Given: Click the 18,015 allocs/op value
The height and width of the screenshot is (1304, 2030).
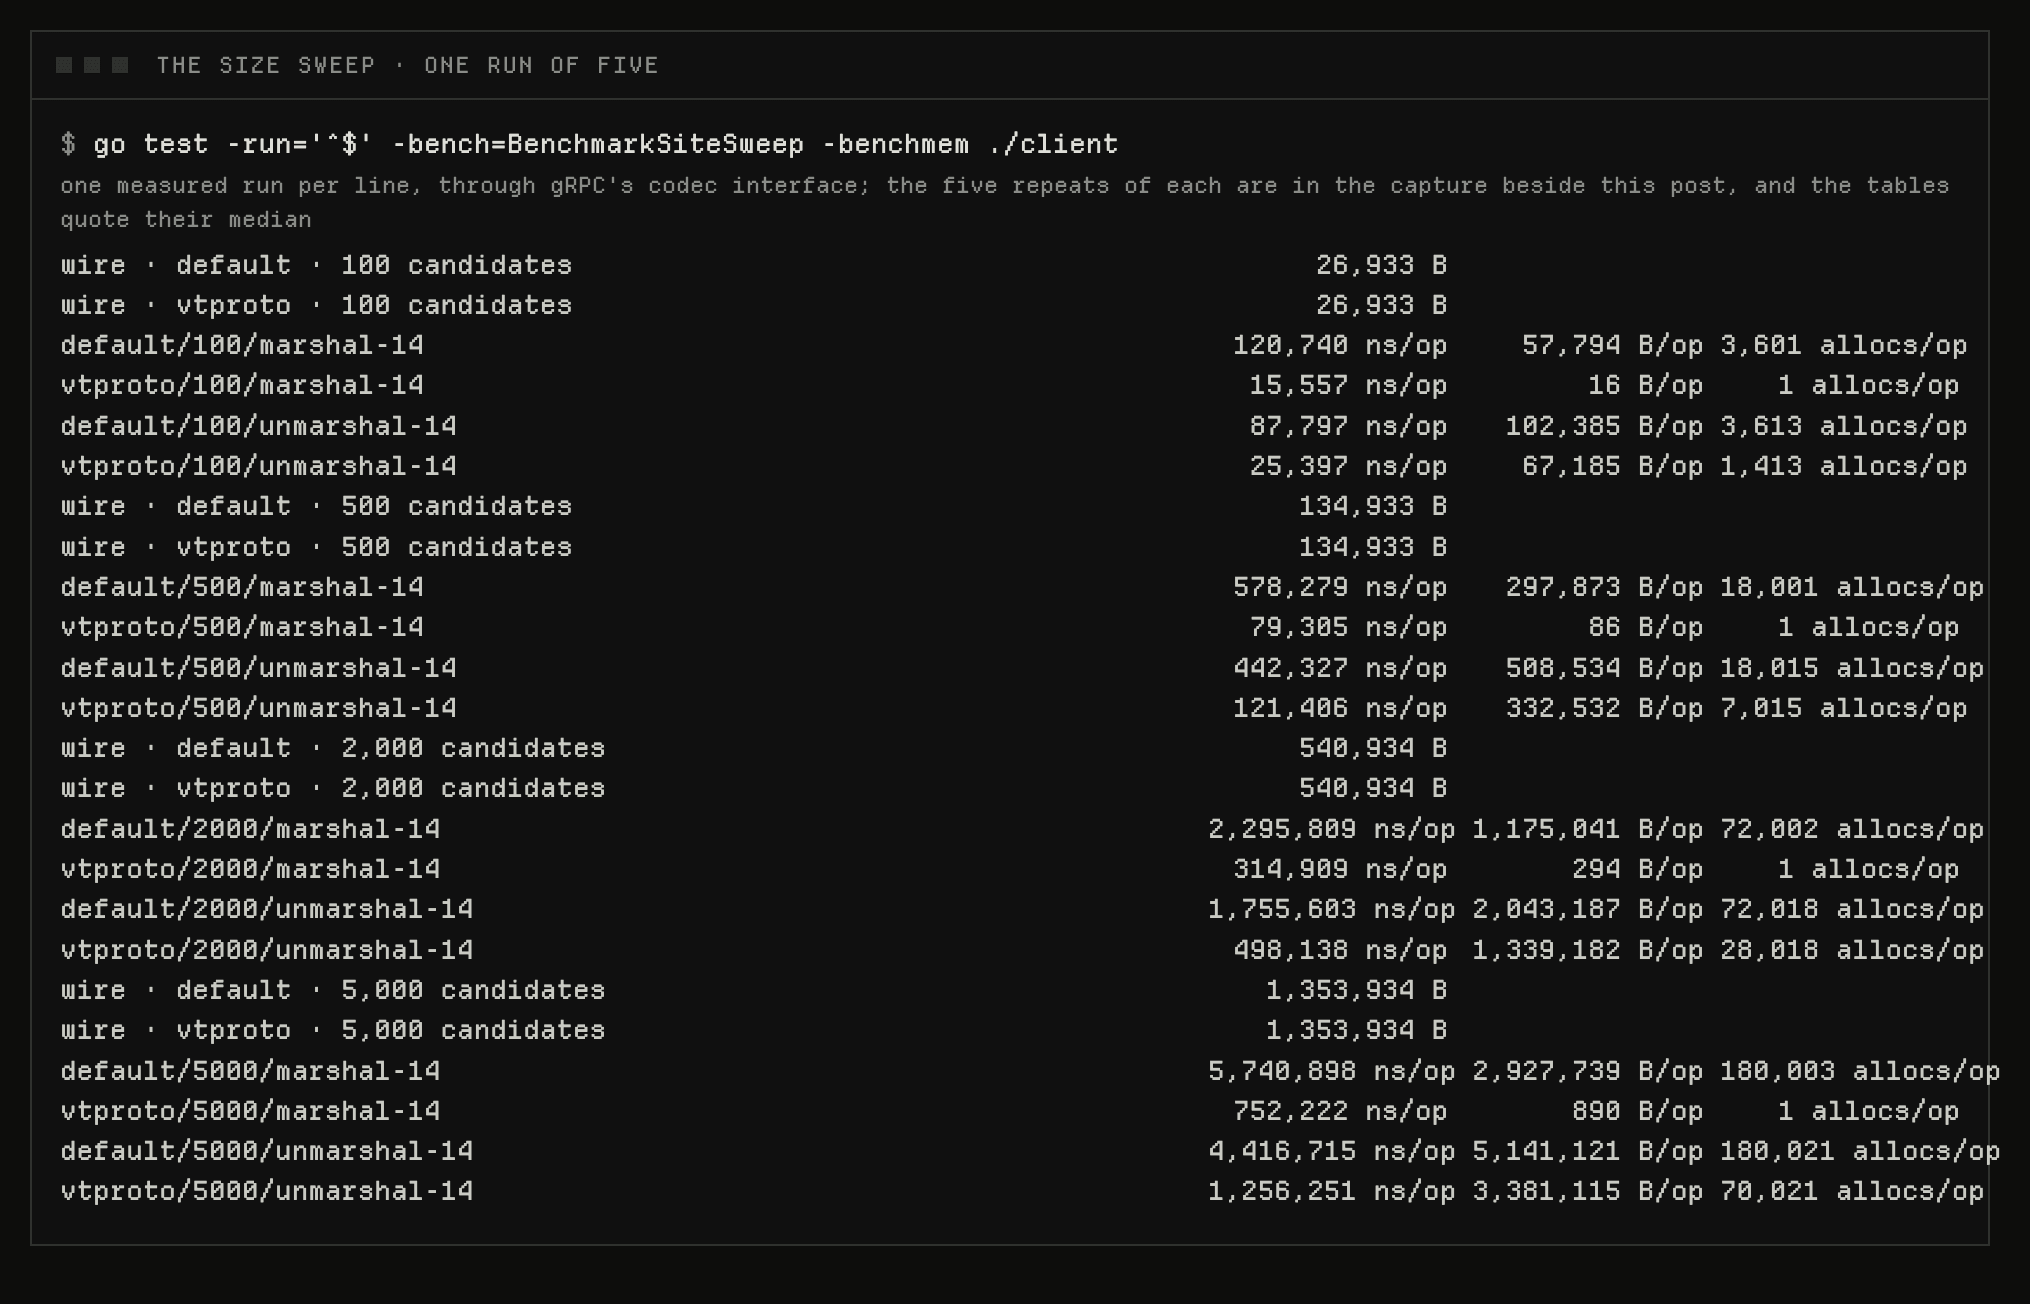Looking at the screenshot, I should tap(1852, 668).
